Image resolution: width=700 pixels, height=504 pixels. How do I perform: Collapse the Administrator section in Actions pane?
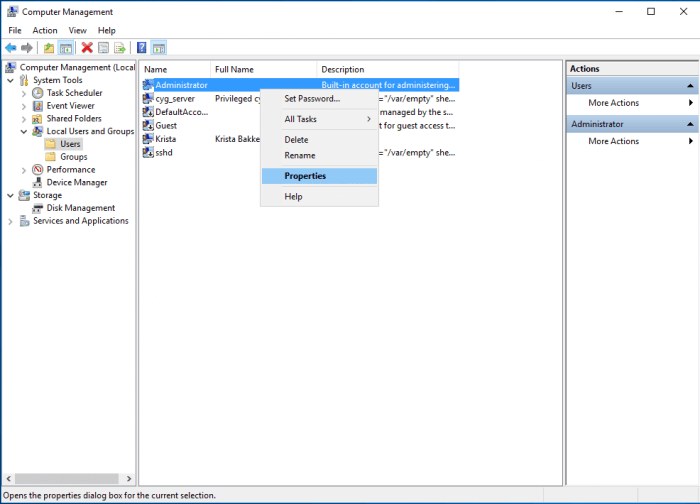coord(690,124)
